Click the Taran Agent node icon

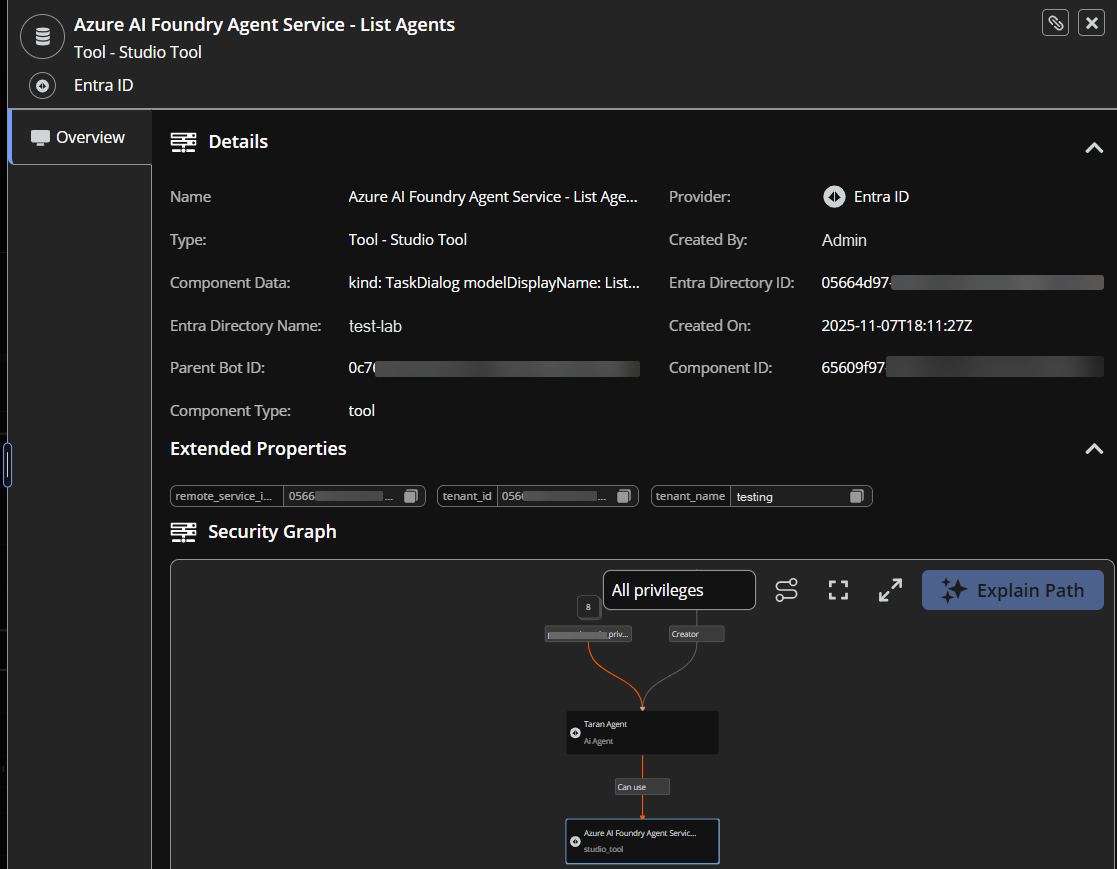click(x=575, y=732)
